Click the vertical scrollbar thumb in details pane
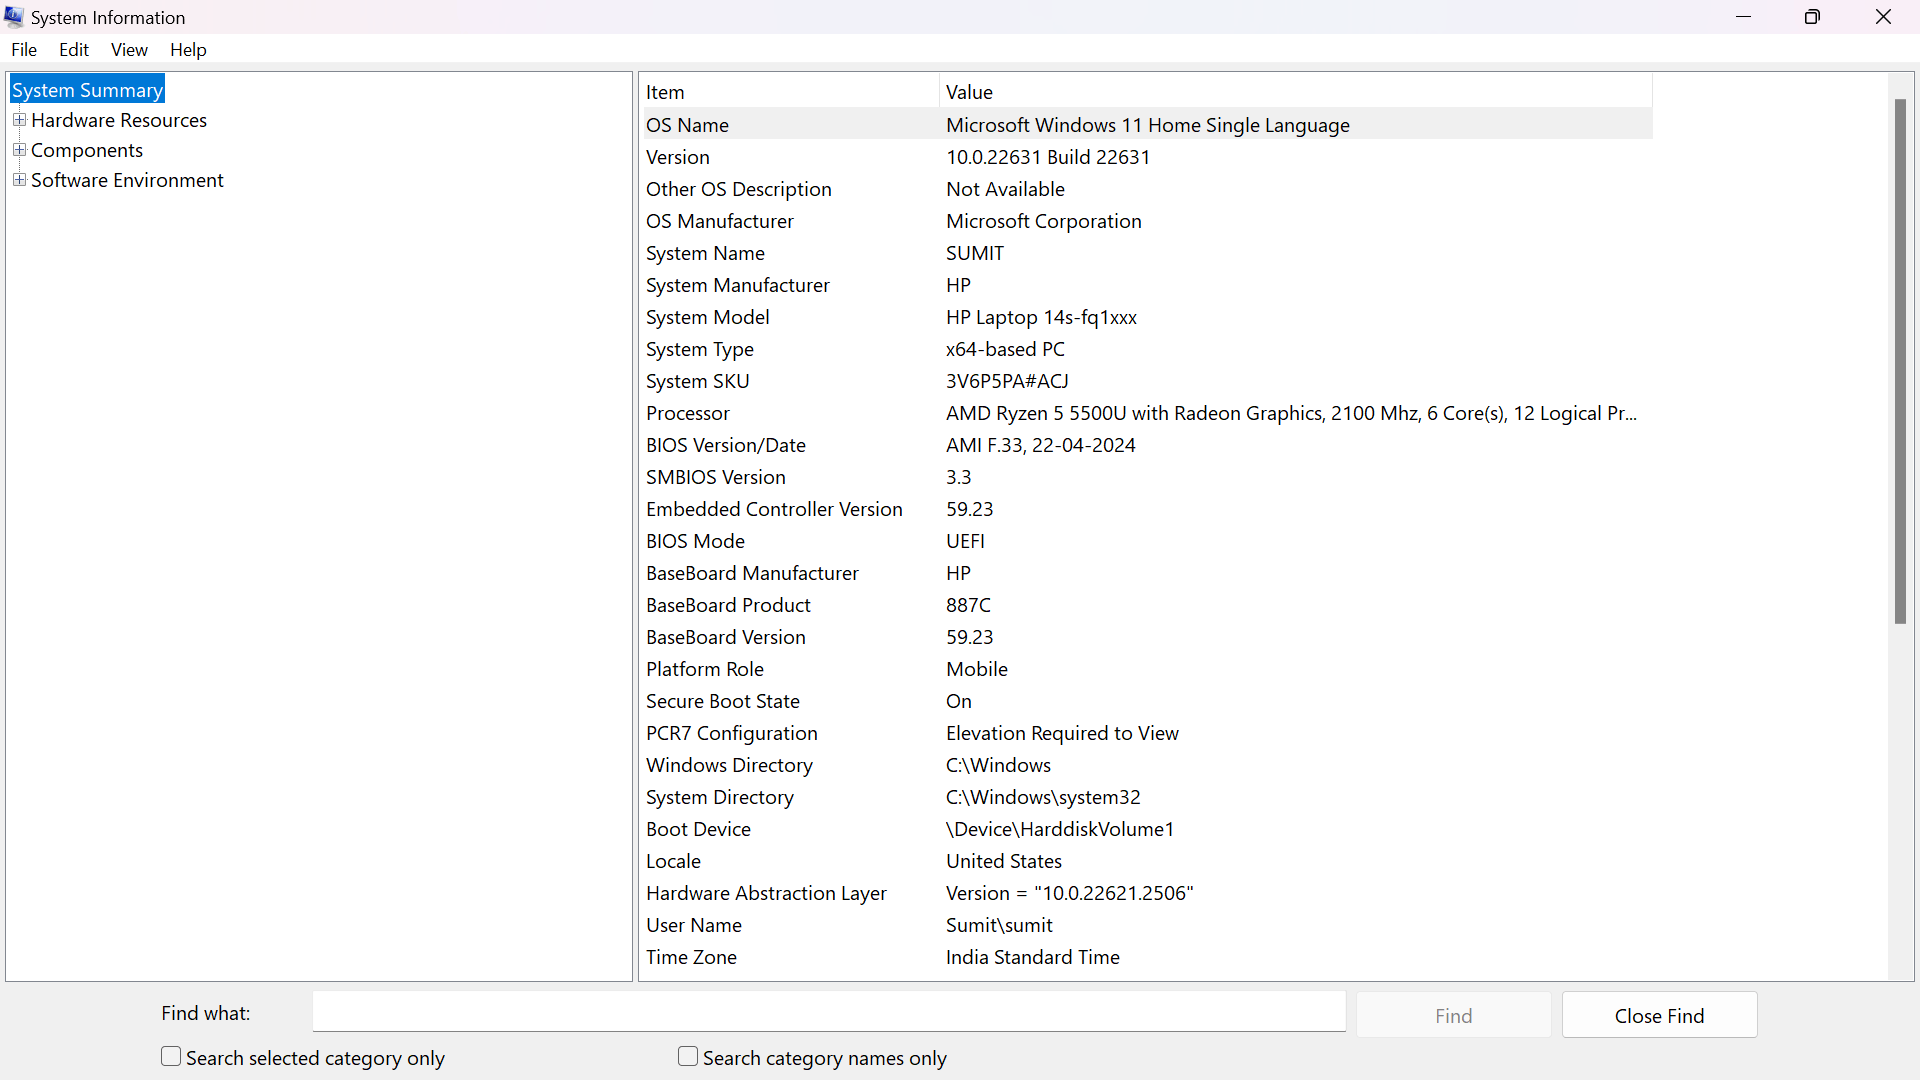Viewport: 1920px width, 1080px height. coord(1900,362)
